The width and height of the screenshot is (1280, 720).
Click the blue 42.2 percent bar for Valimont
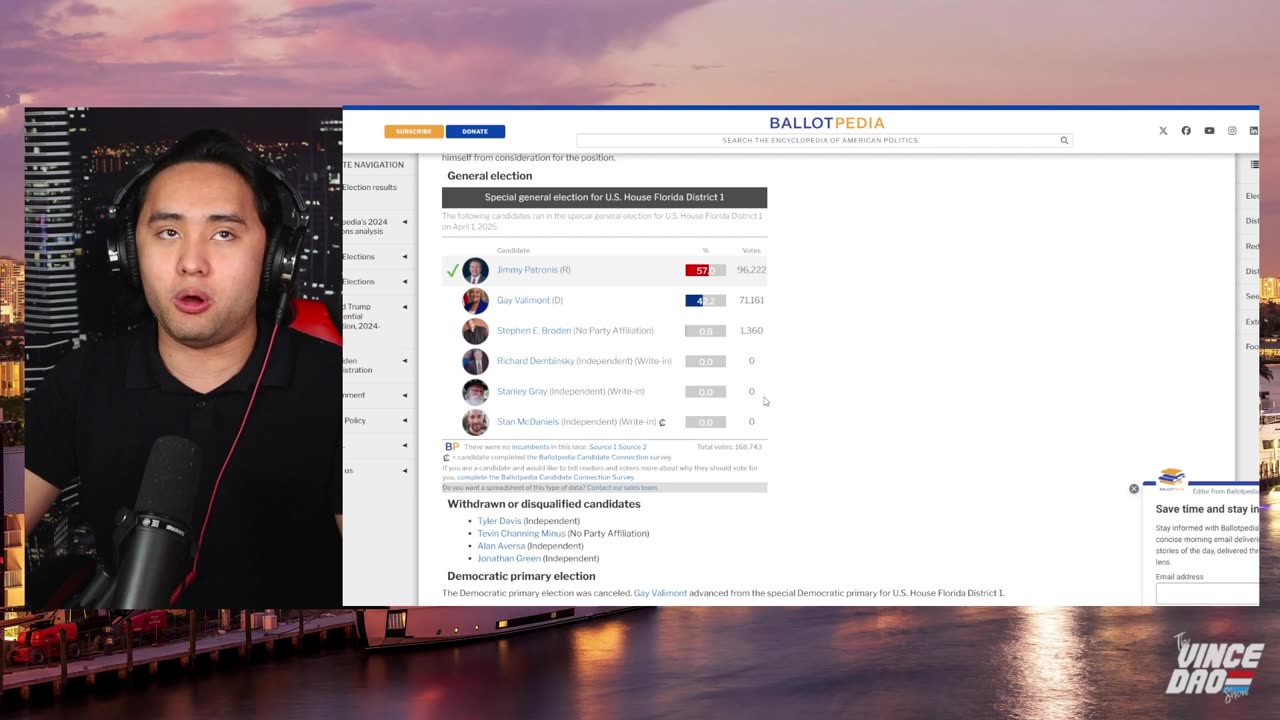click(x=705, y=300)
